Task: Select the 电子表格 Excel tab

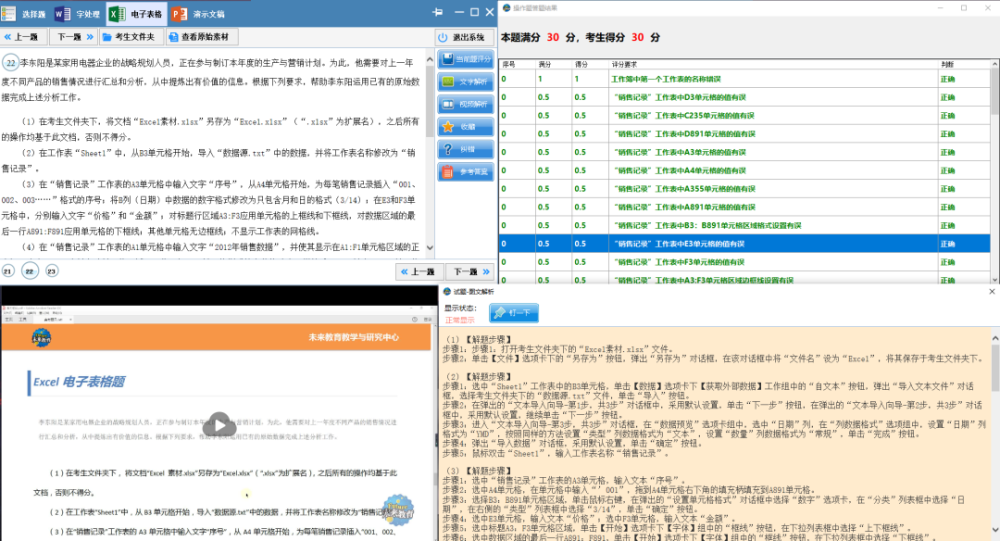Action: 136,13
